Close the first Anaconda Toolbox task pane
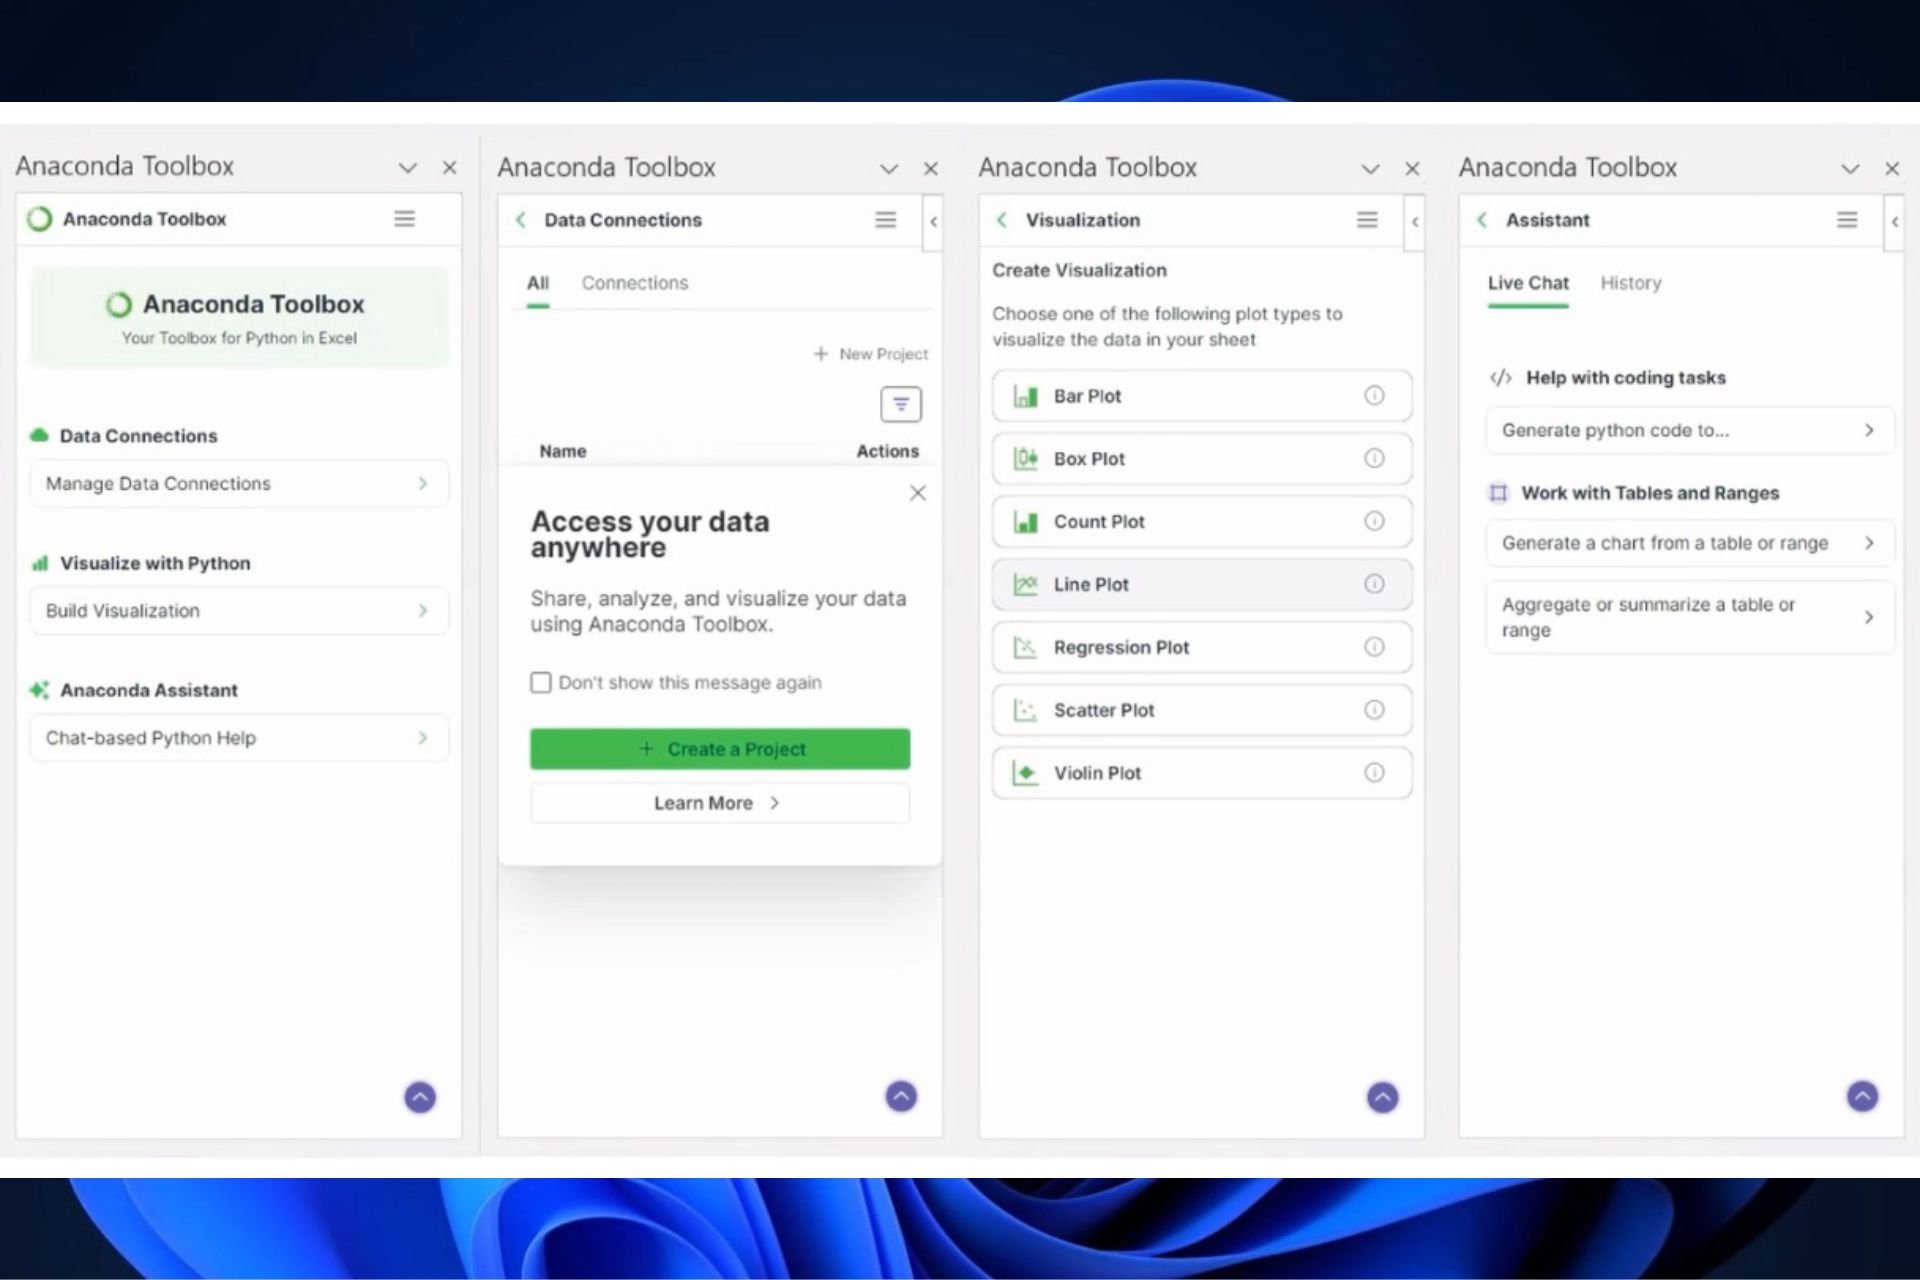 450,167
